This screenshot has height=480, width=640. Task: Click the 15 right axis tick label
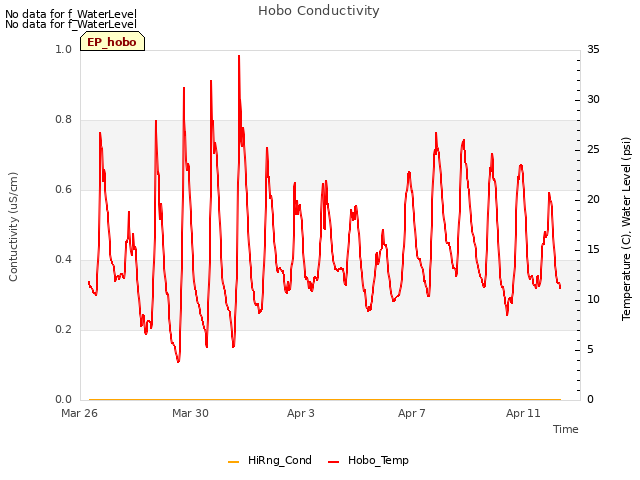click(593, 250)
